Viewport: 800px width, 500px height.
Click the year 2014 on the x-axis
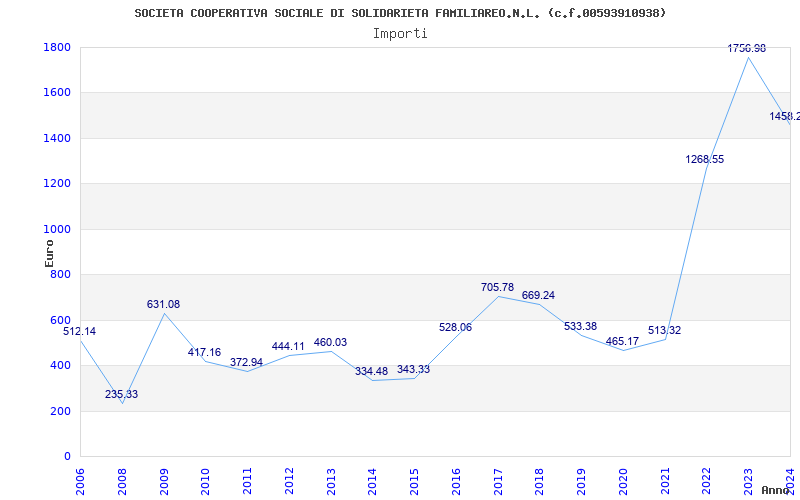click(x=372, y=482)
